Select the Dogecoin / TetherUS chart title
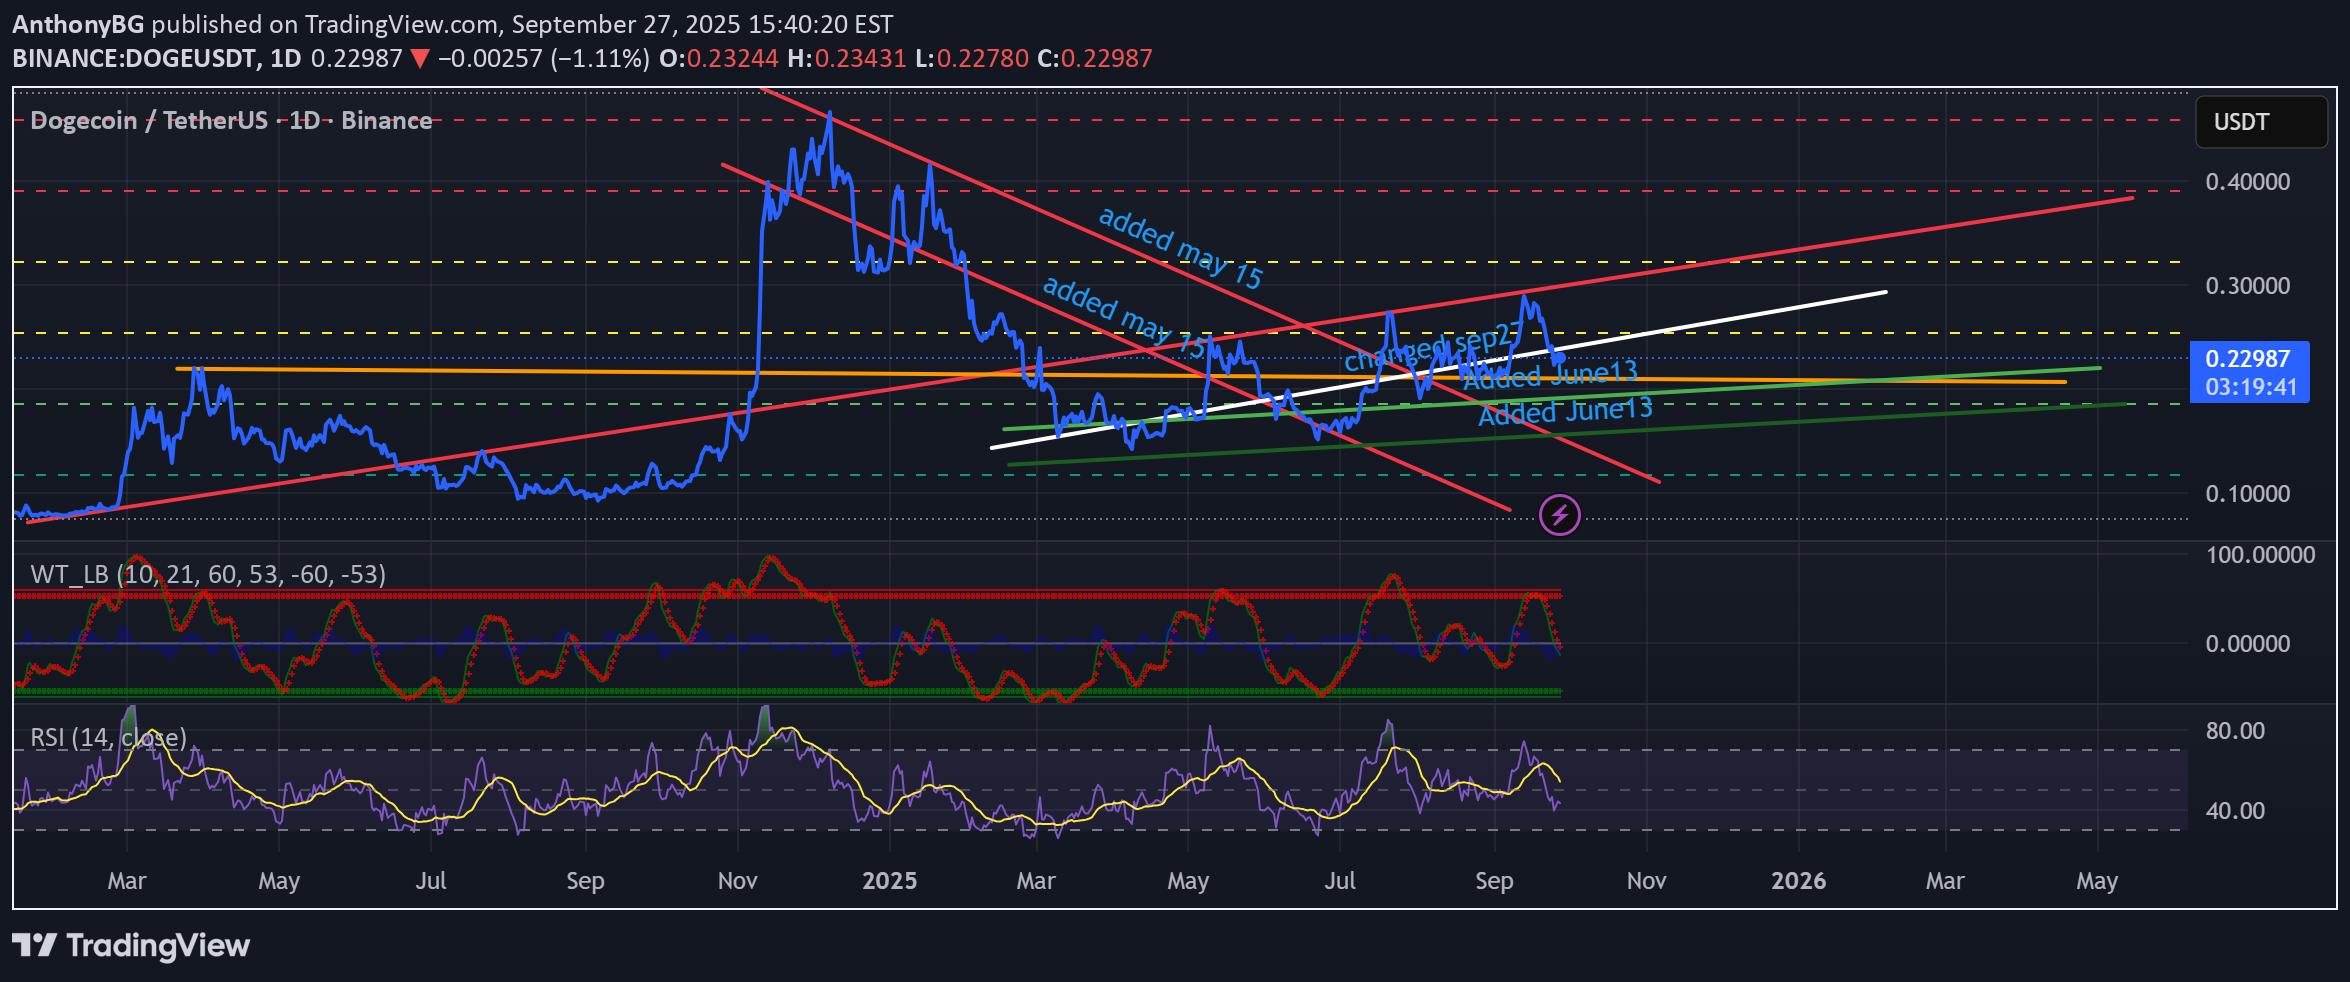The height and width of the screenshot is (982, 2350). click(x=231, y=121)
